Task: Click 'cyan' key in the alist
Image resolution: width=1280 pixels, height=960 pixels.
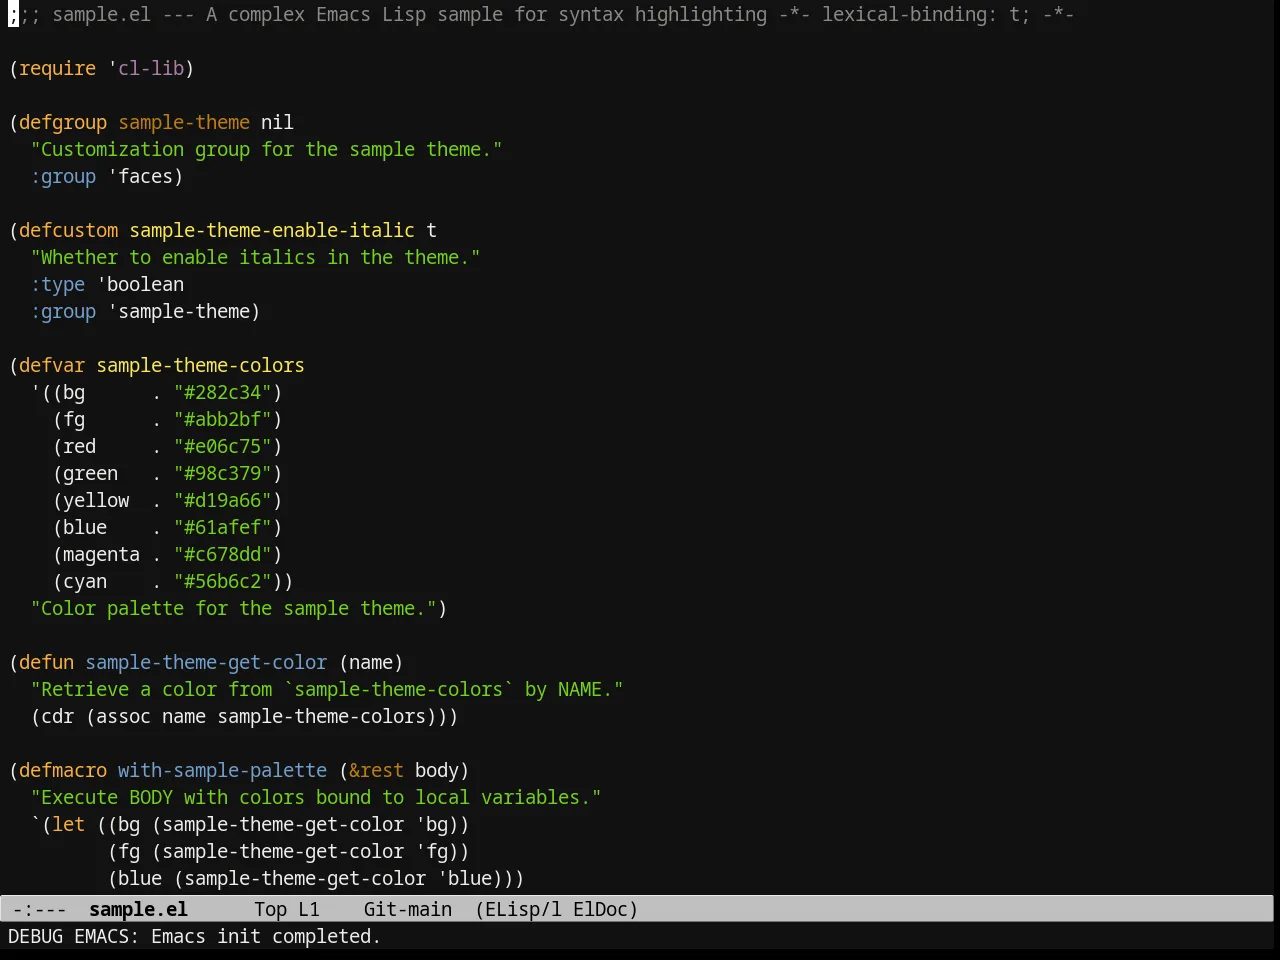Action: point(85,581)
